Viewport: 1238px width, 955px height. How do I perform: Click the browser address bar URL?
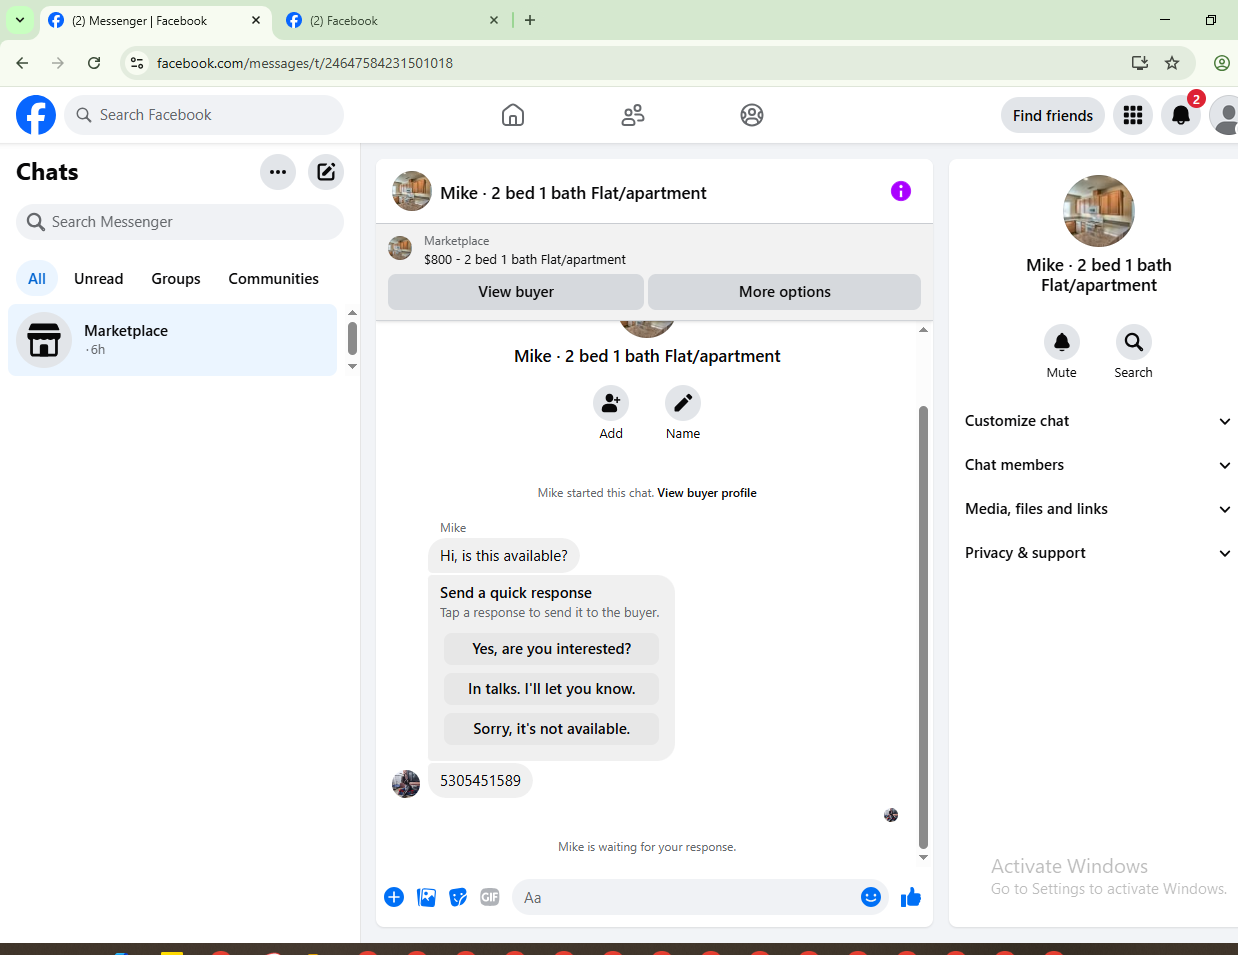pyautogui.click(x=305, y=63)
